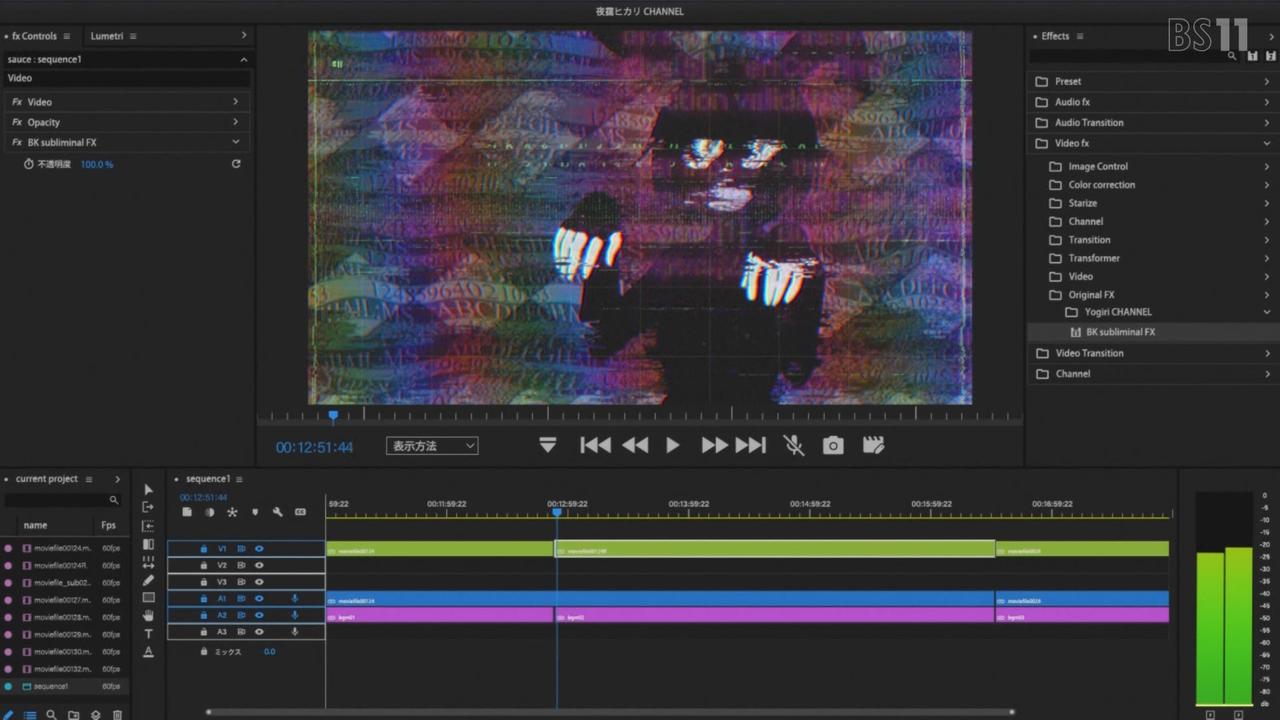The width and height of the screenshot is (1280, 720).
Task: Click the magnifier icon in project panel footer
Action: coord(52,715)
